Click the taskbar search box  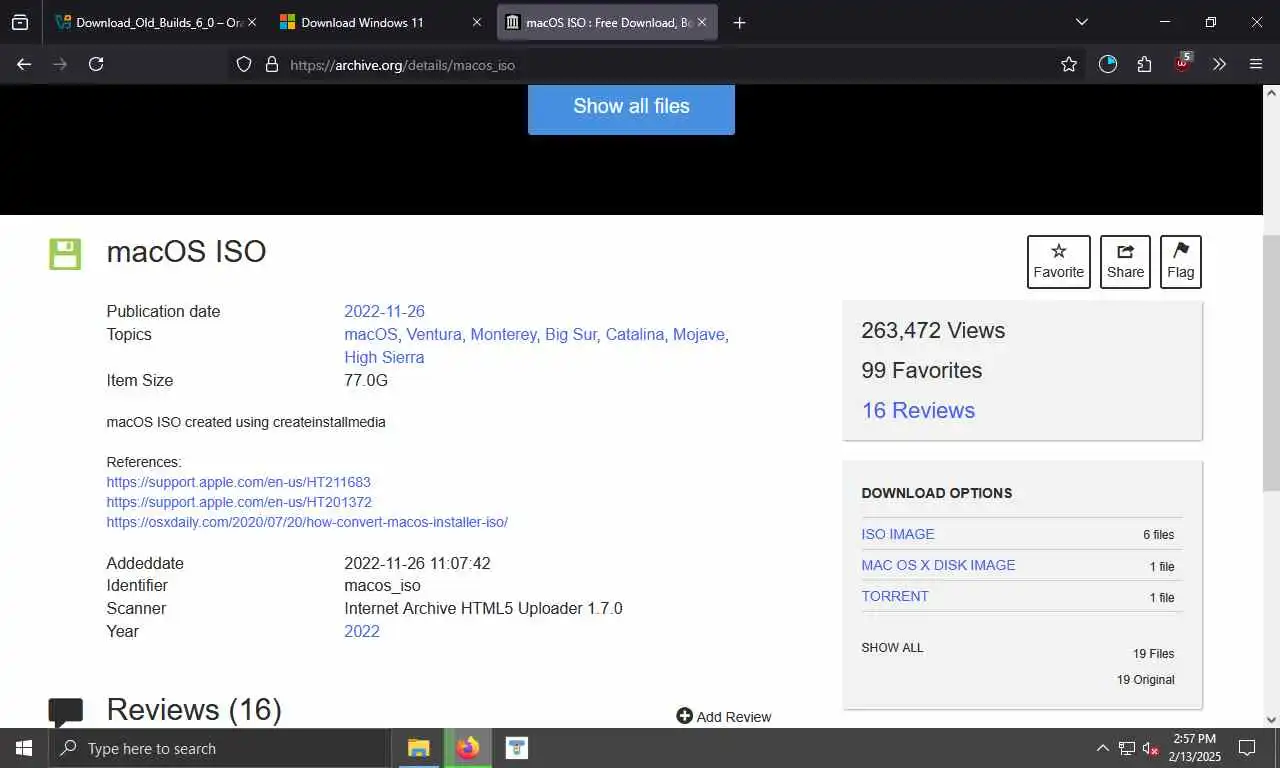(x=219, y=748)
